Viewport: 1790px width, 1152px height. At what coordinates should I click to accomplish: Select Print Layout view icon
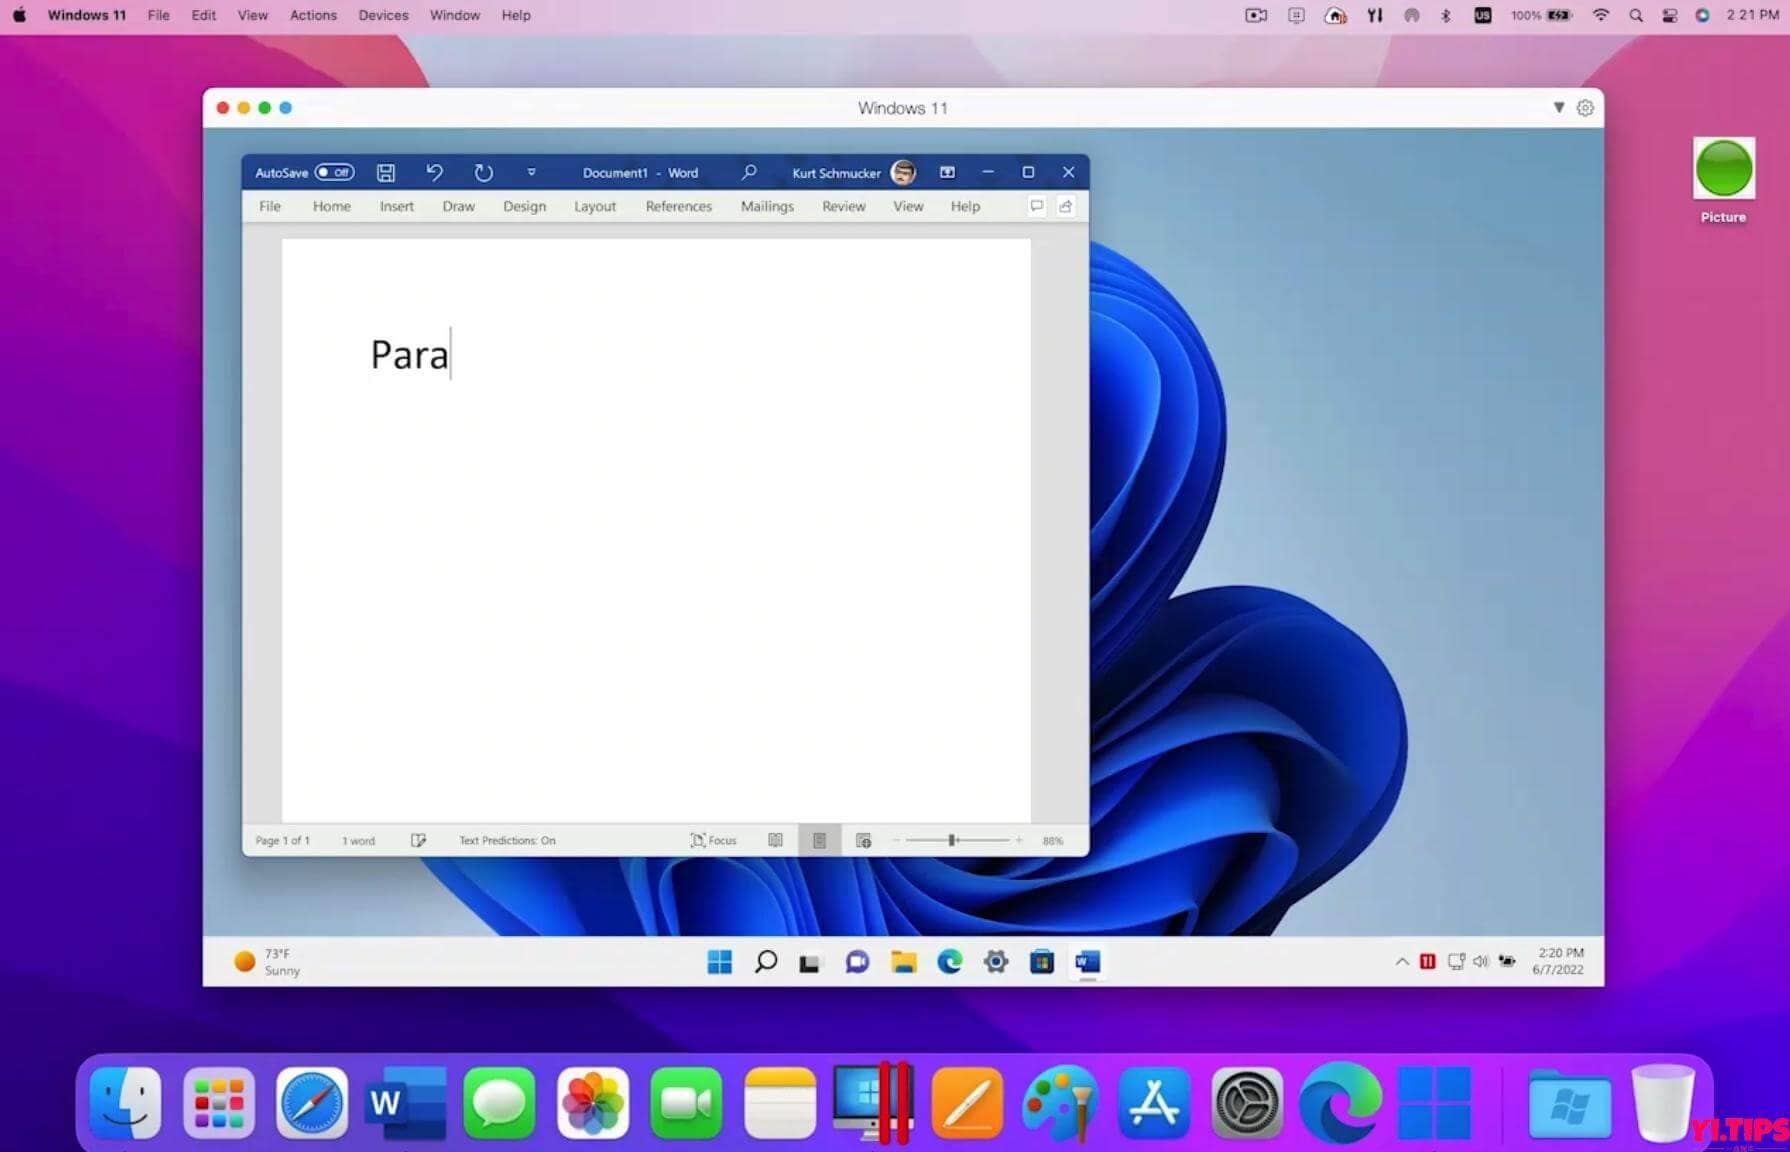click(819, 840)
